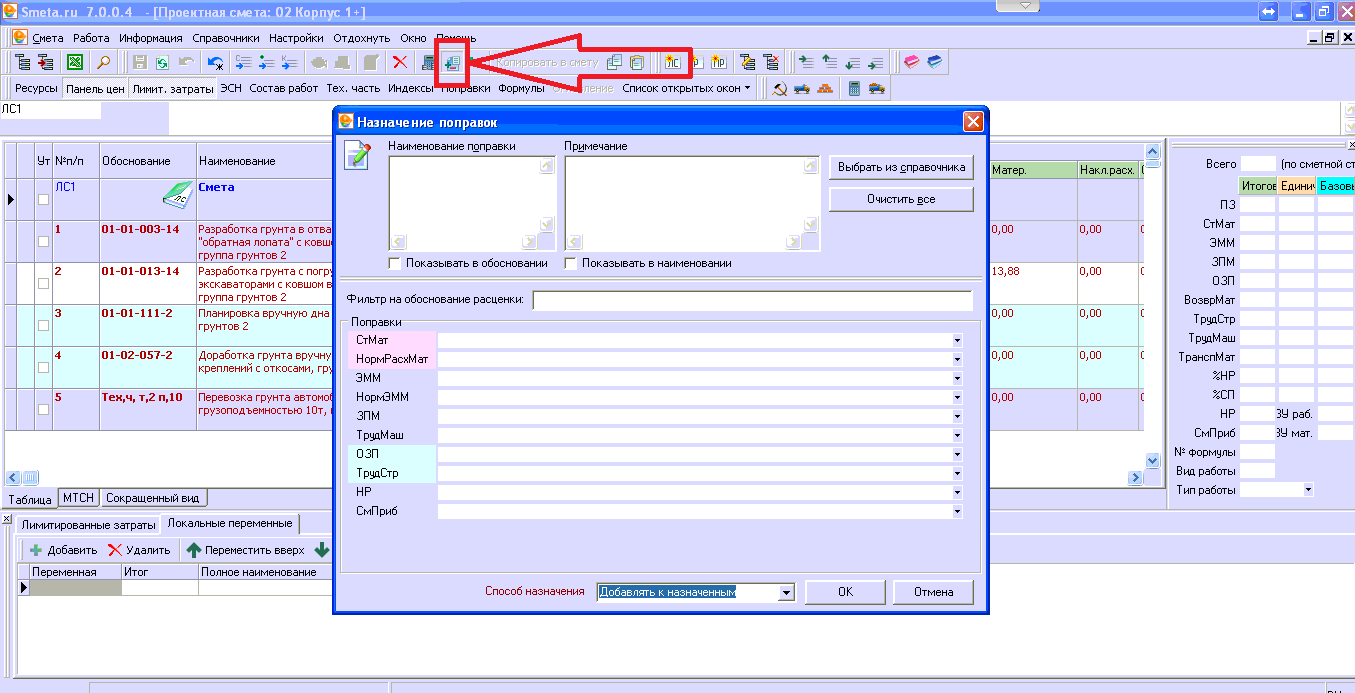Image resolution: width=1355 pixels, height=693 pixels.
Task: Click the table's horizontal scrollbar left arrow
Action: (13, 477)
